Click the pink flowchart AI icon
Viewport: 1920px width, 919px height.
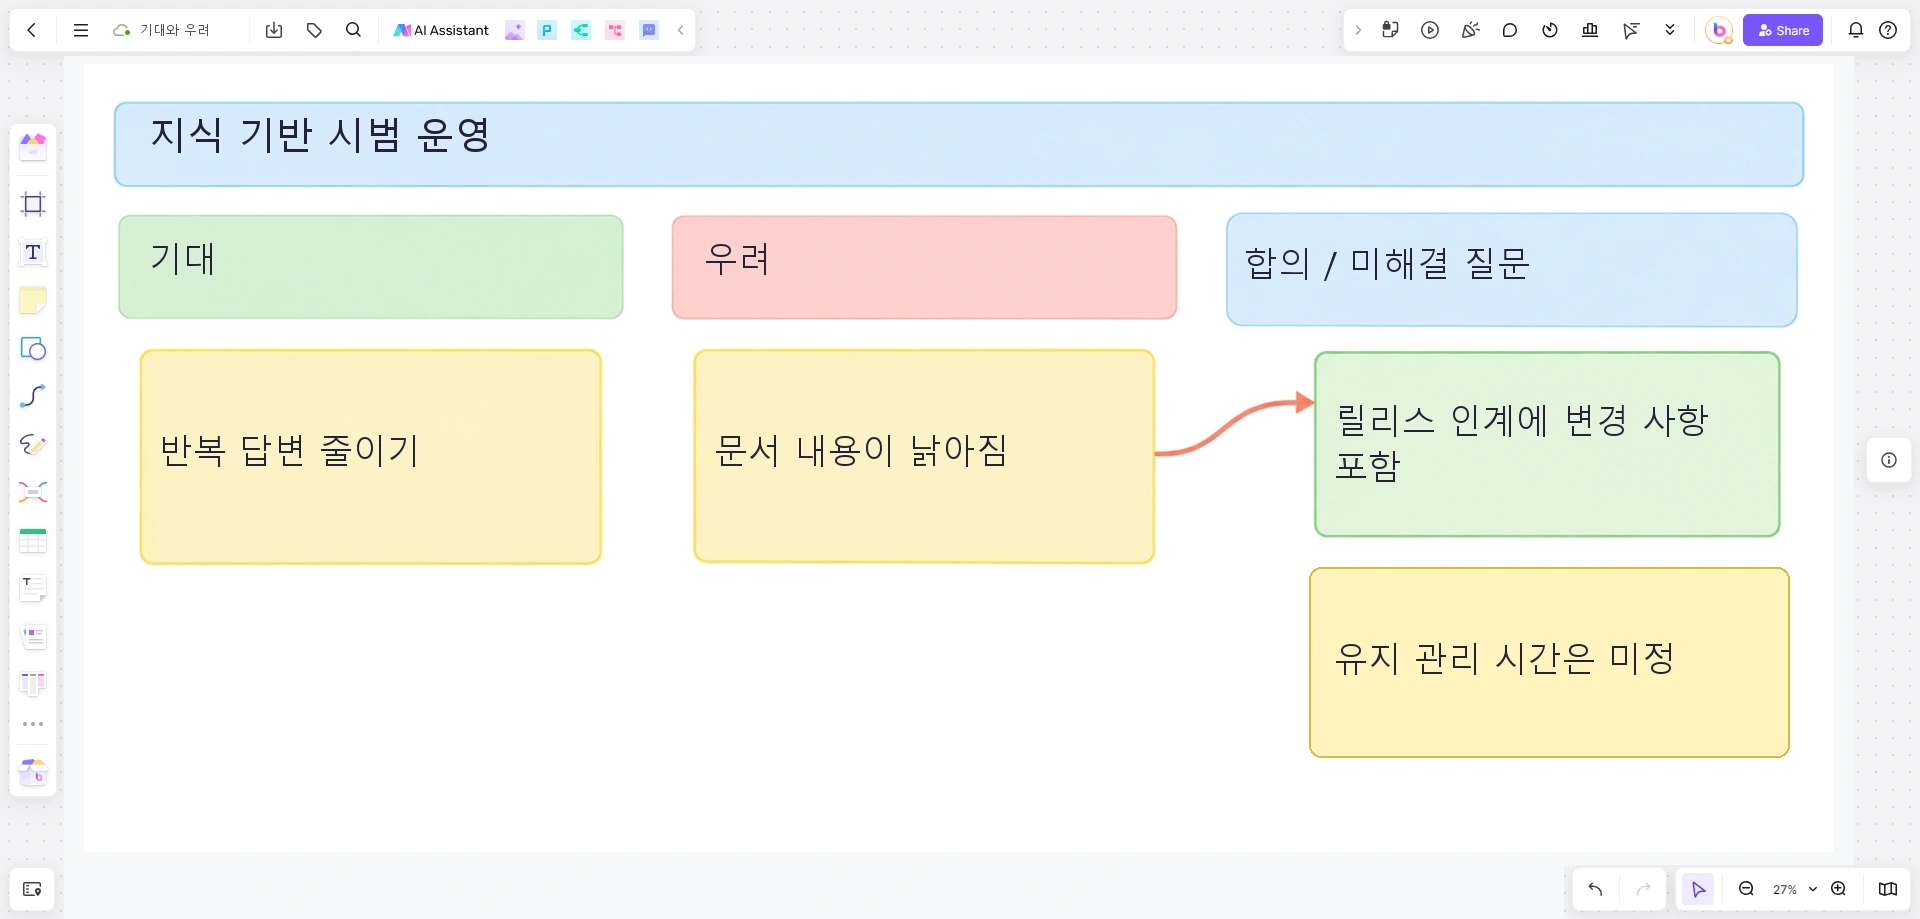[x=615, y=30]
